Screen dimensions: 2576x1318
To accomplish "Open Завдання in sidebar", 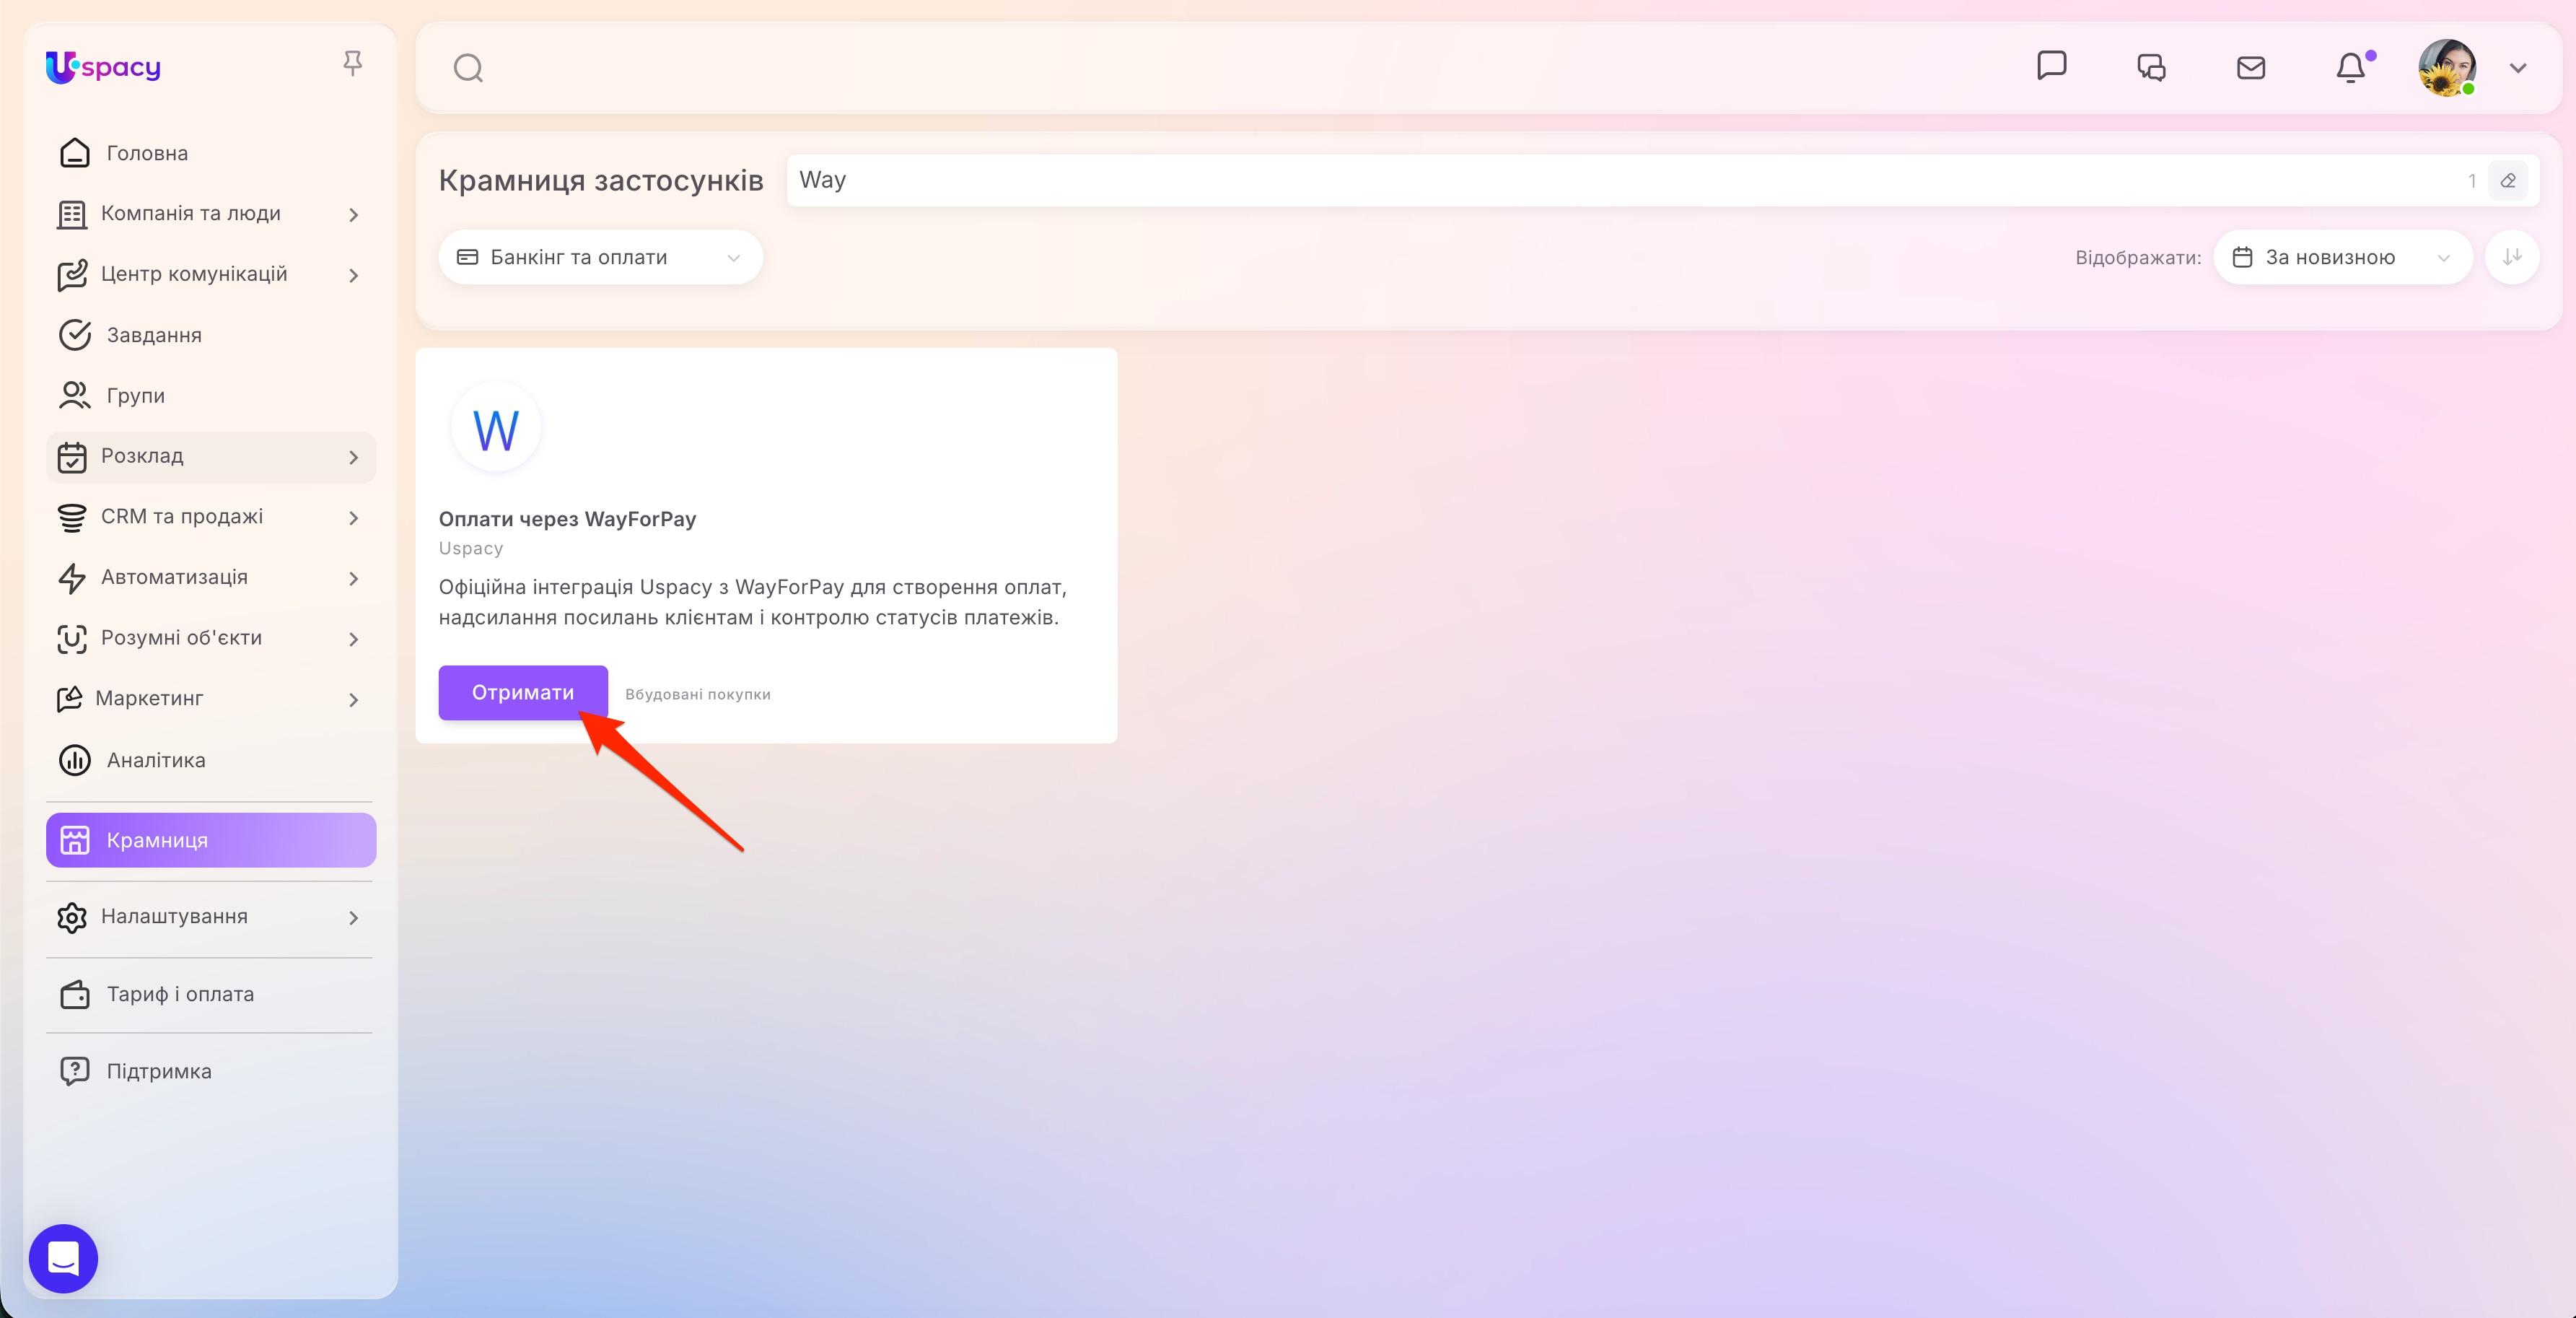I will pyautogui.click(x=211, y=335).
